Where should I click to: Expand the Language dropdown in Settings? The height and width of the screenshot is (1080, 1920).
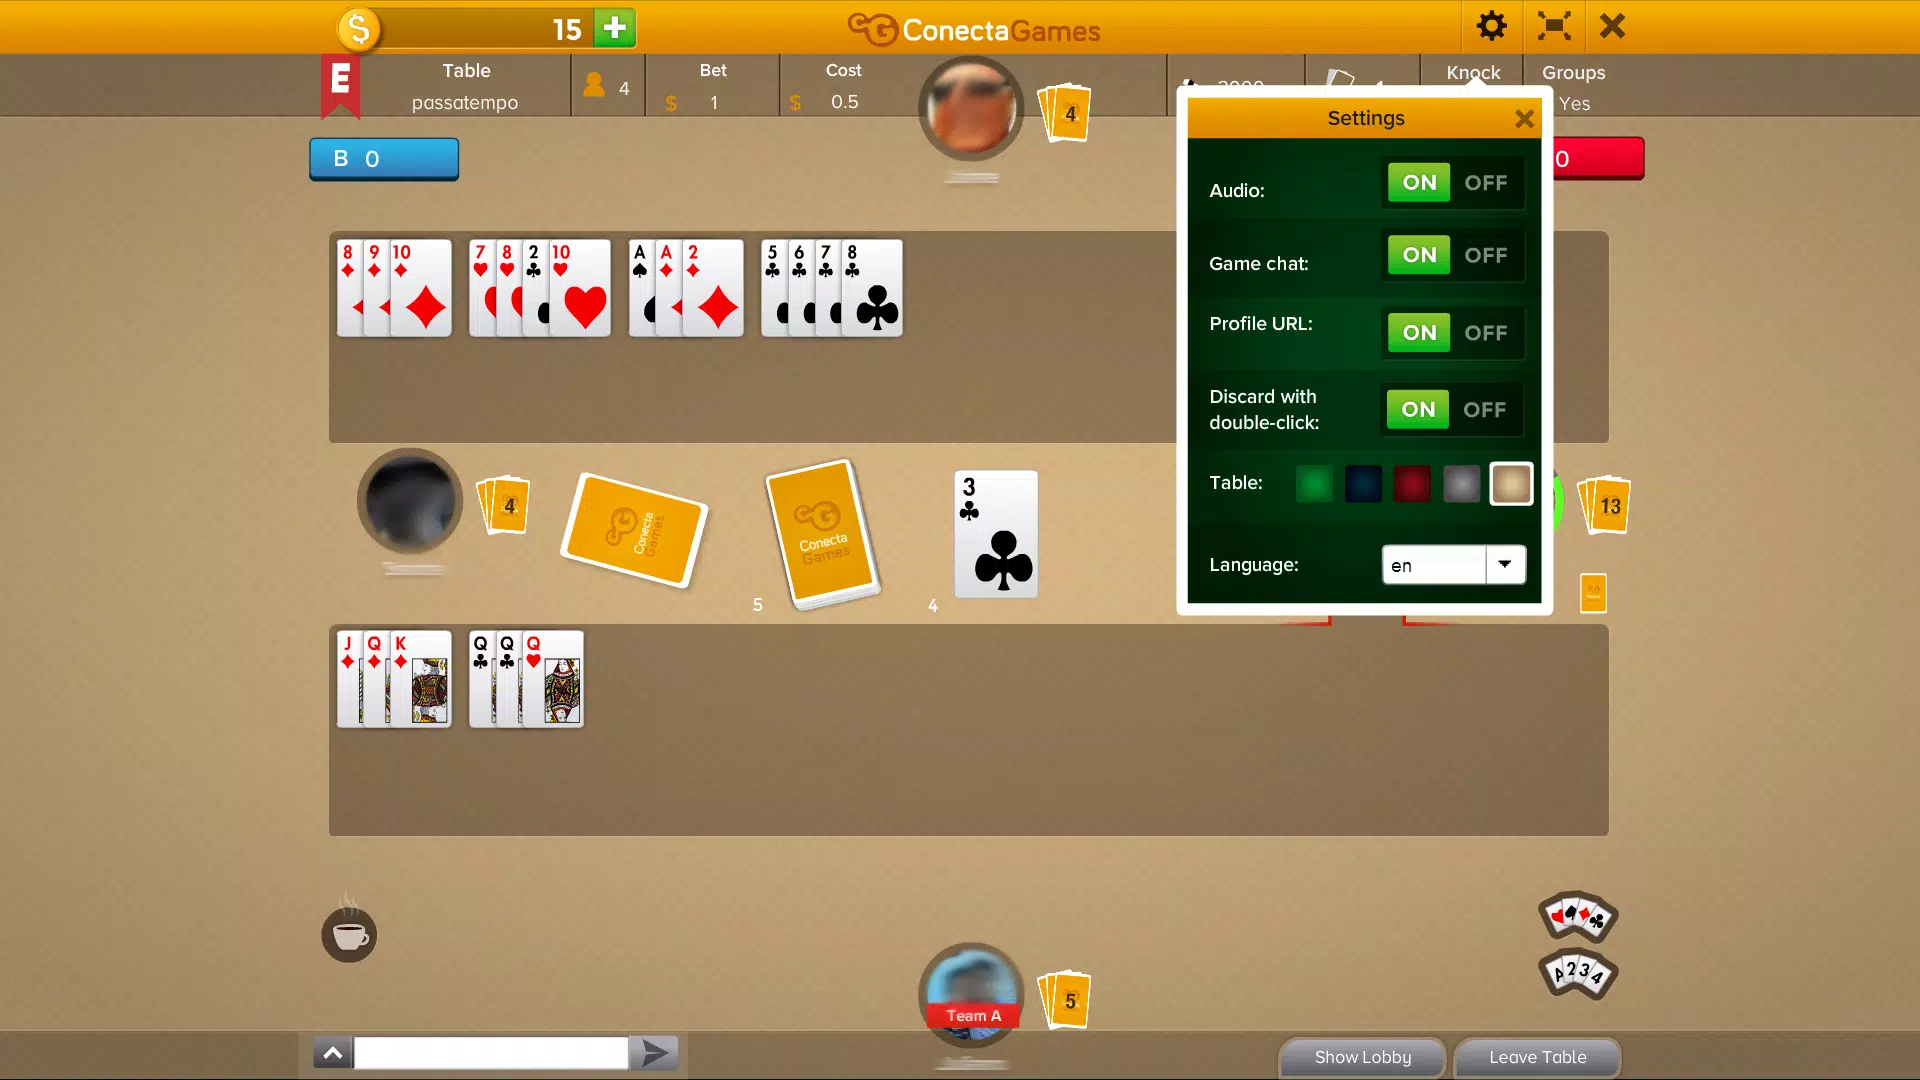point(1503,563)
